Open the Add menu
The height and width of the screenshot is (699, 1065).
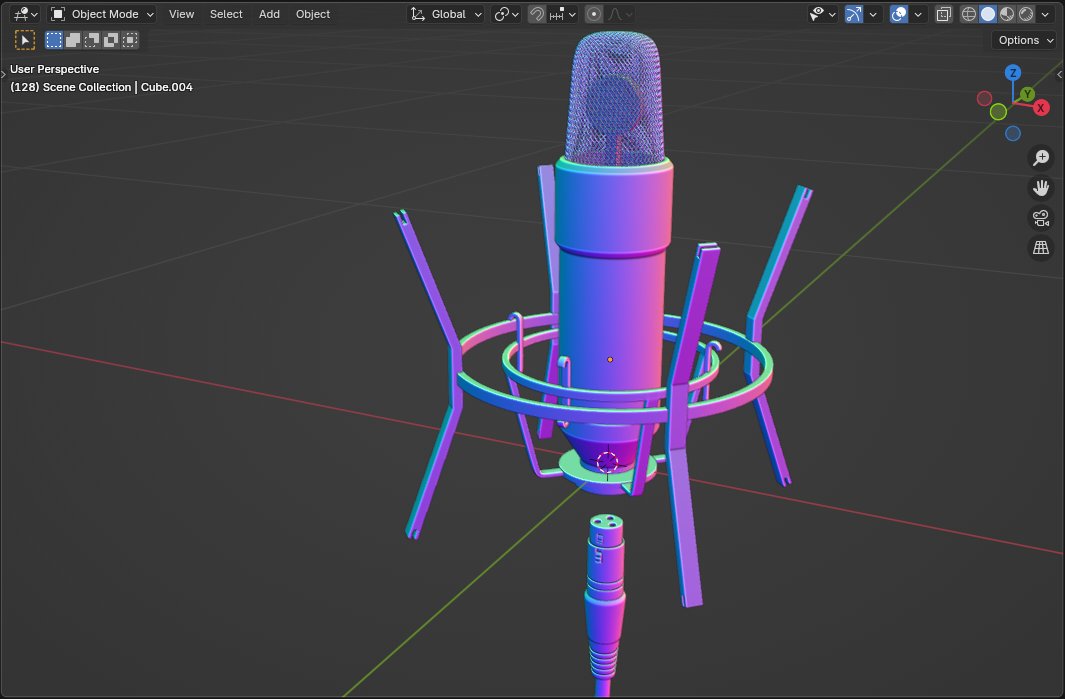tap(268, 14)
